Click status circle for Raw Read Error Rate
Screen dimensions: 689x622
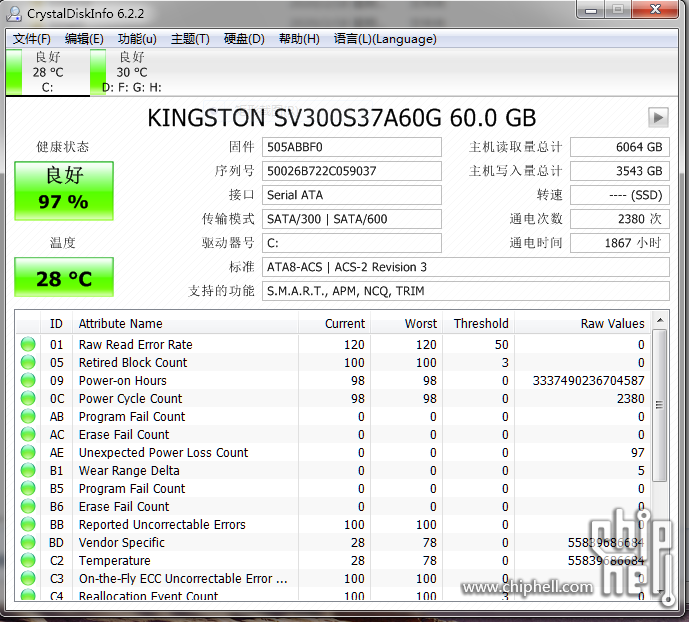28,345
